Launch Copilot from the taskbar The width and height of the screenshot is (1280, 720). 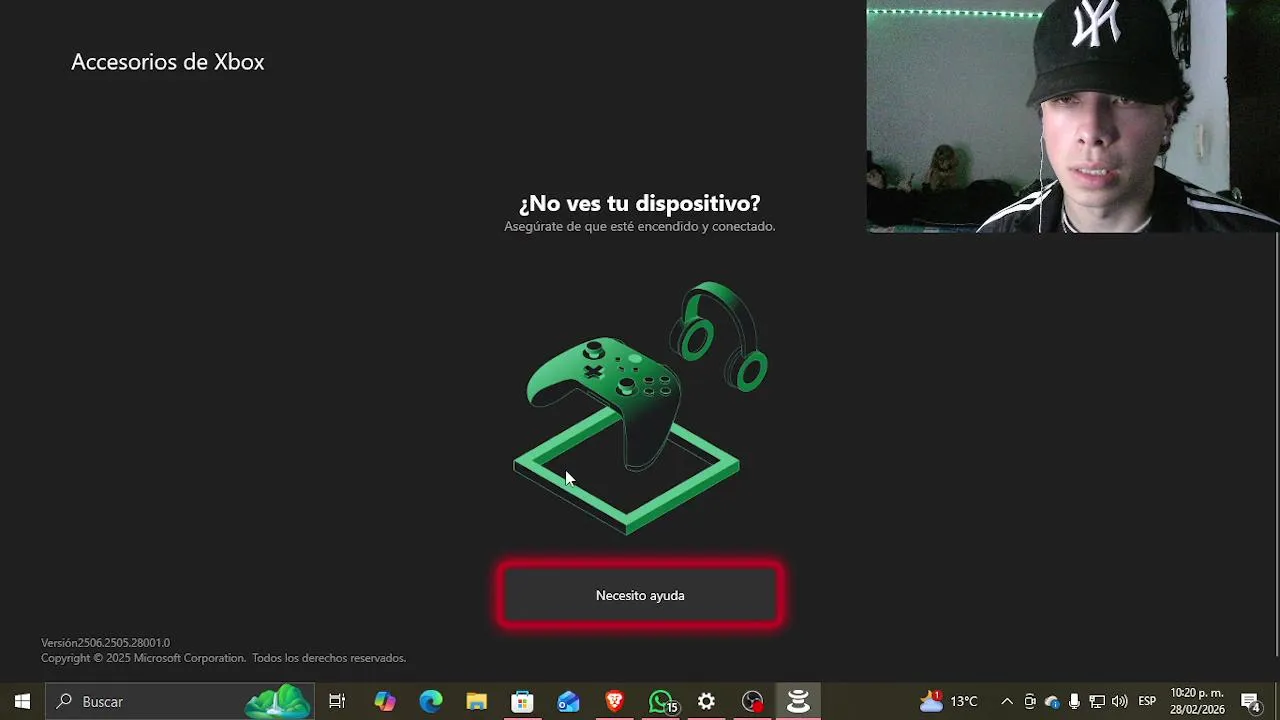384,701
